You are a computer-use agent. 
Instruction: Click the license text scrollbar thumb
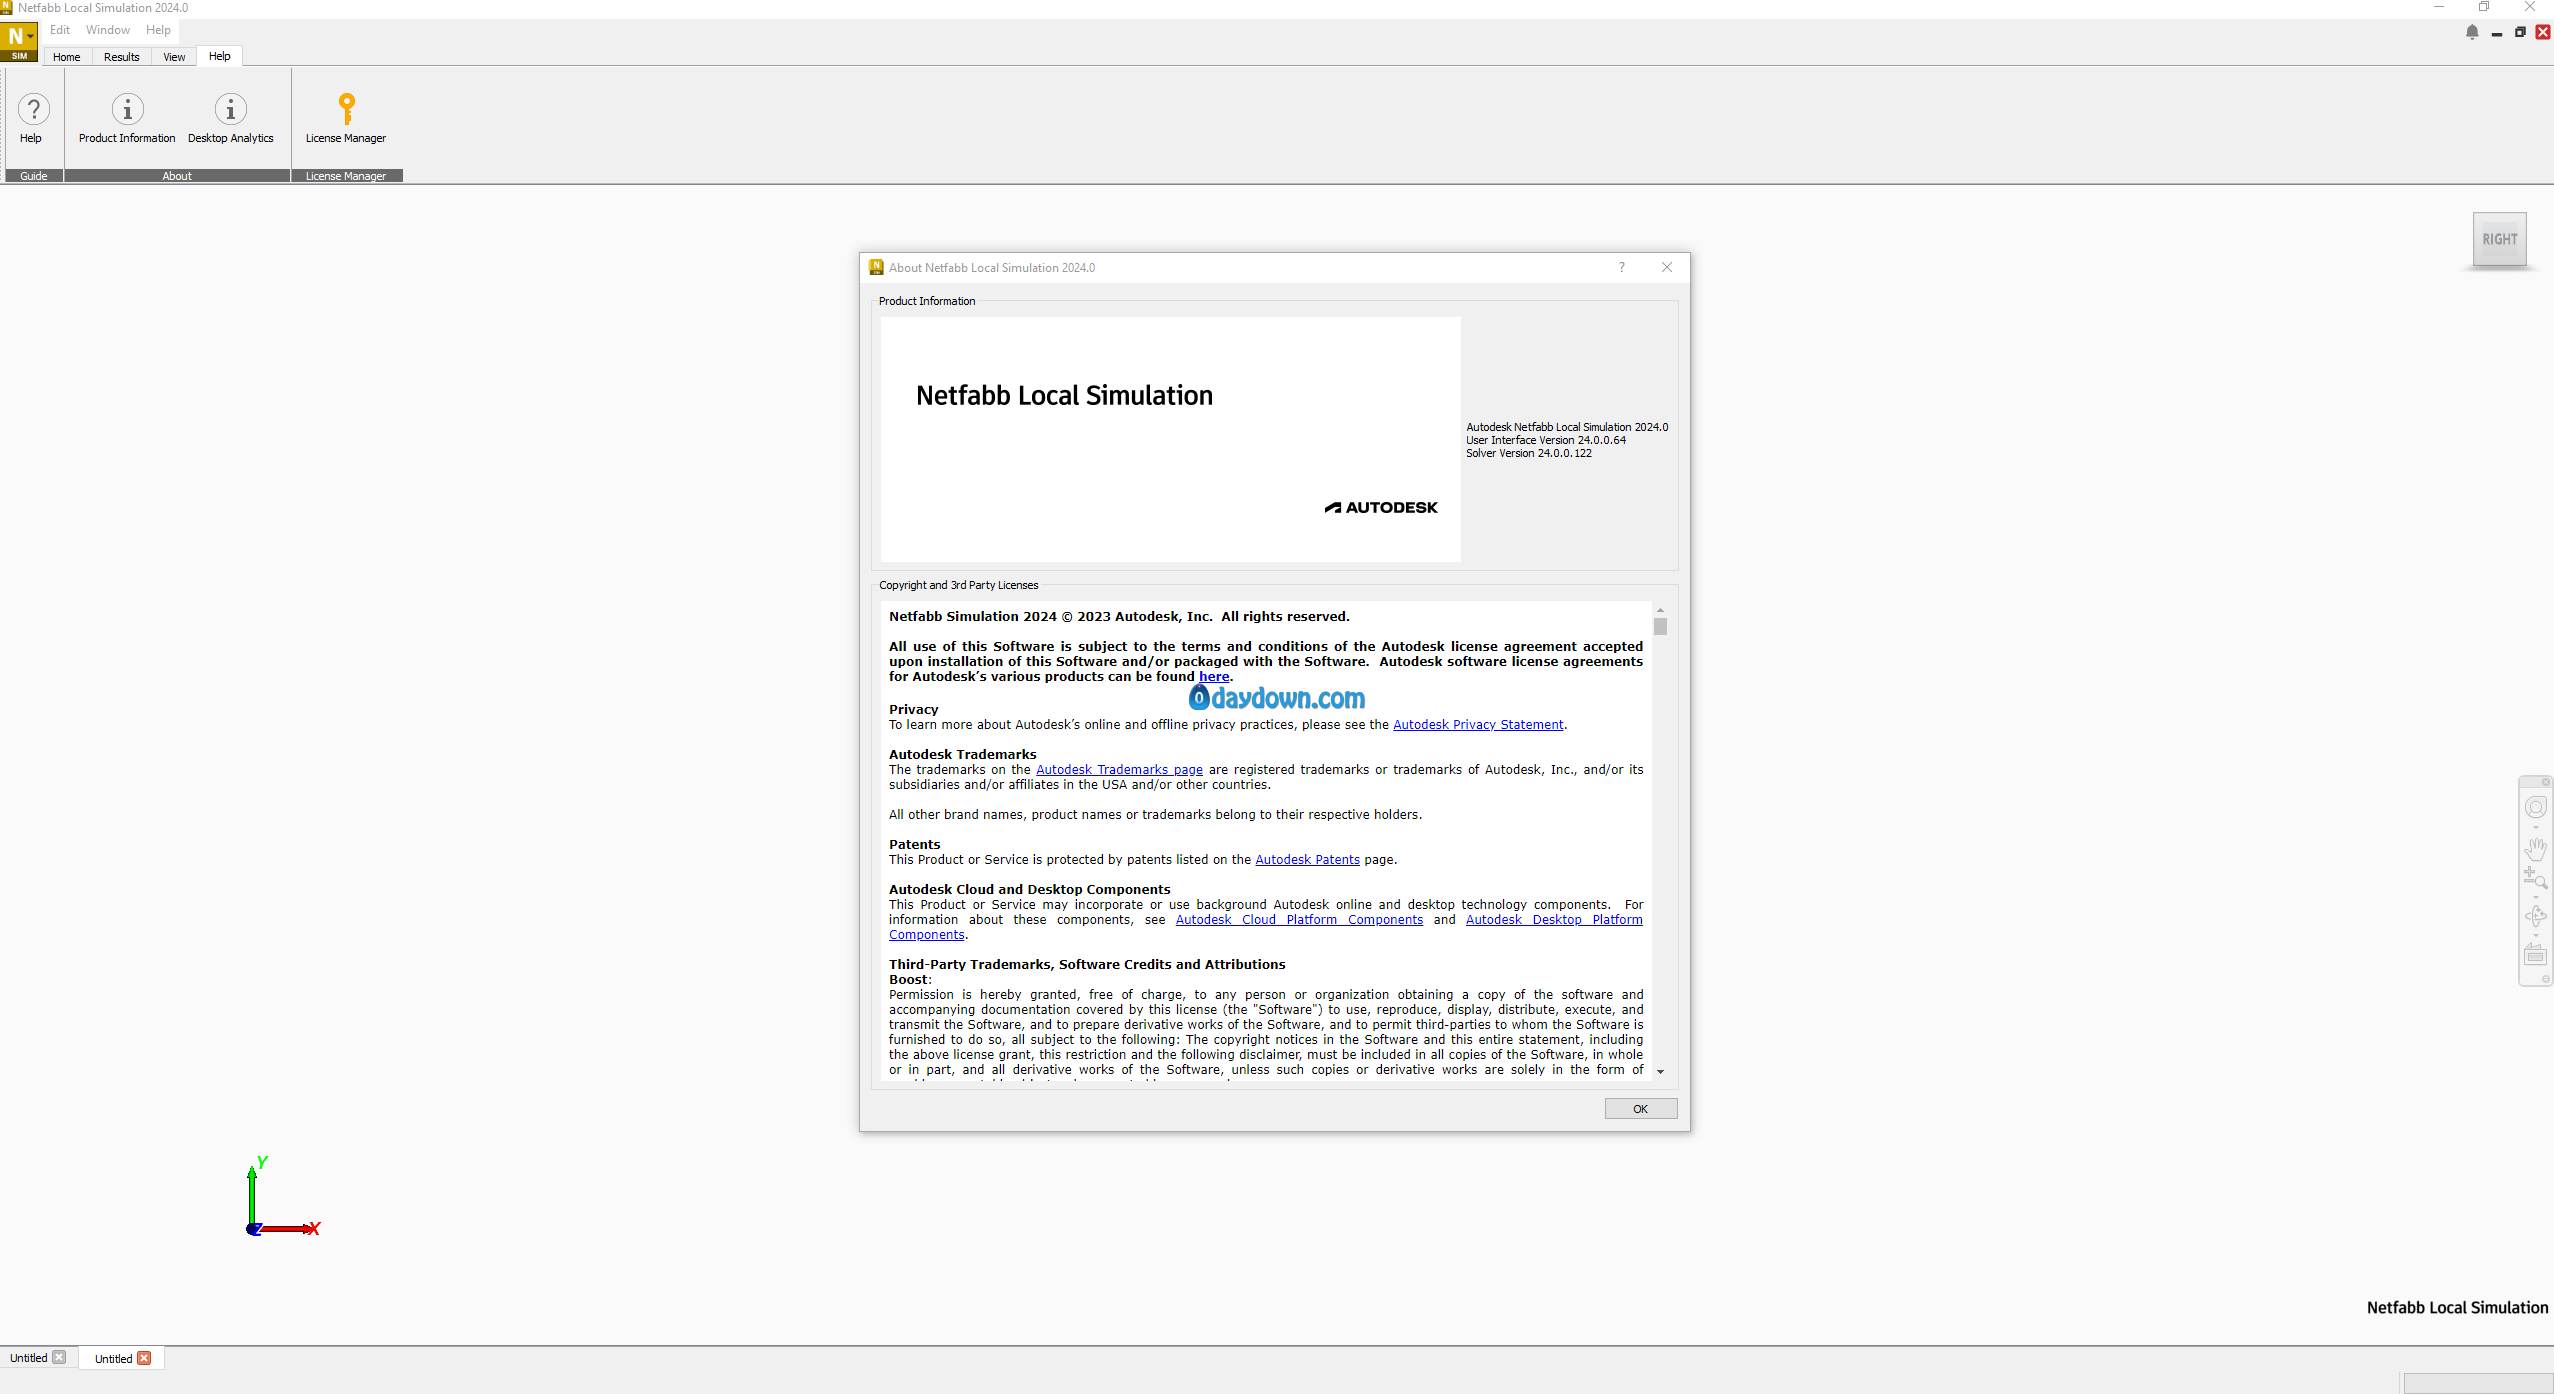point(1660,627)
